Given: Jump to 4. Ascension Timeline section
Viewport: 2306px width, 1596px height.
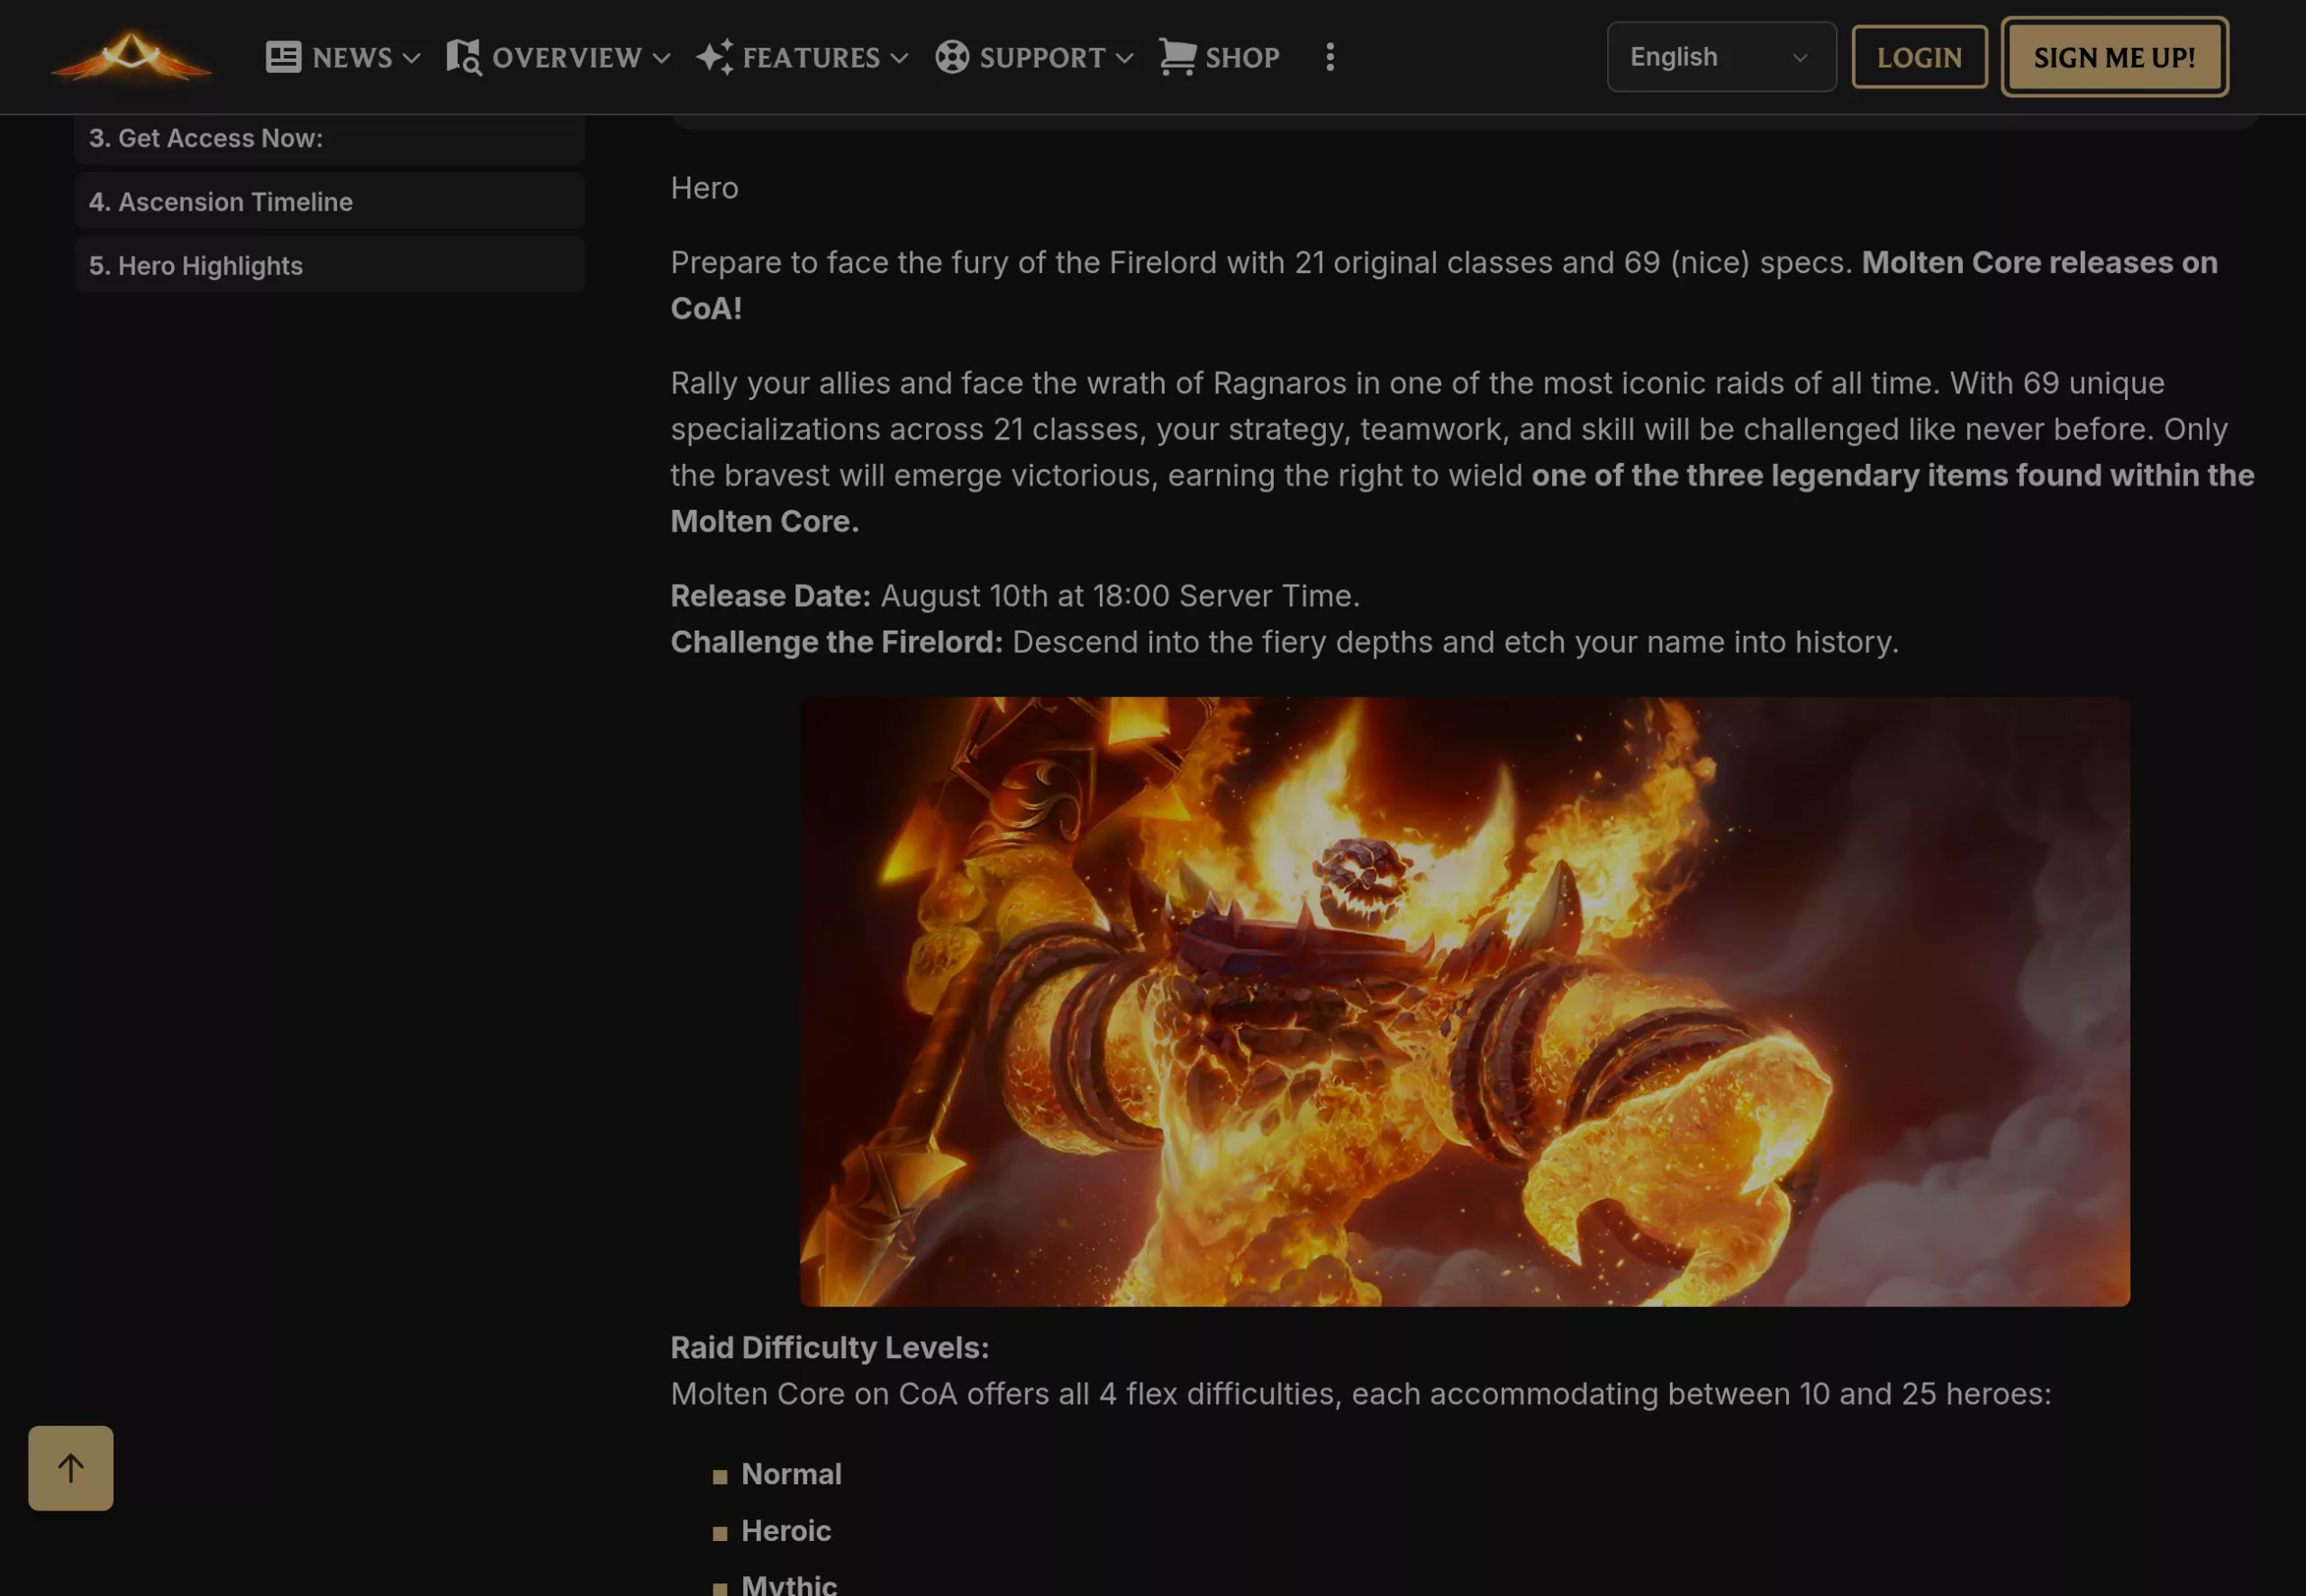Looking at the screenshot, I should 329,202.
